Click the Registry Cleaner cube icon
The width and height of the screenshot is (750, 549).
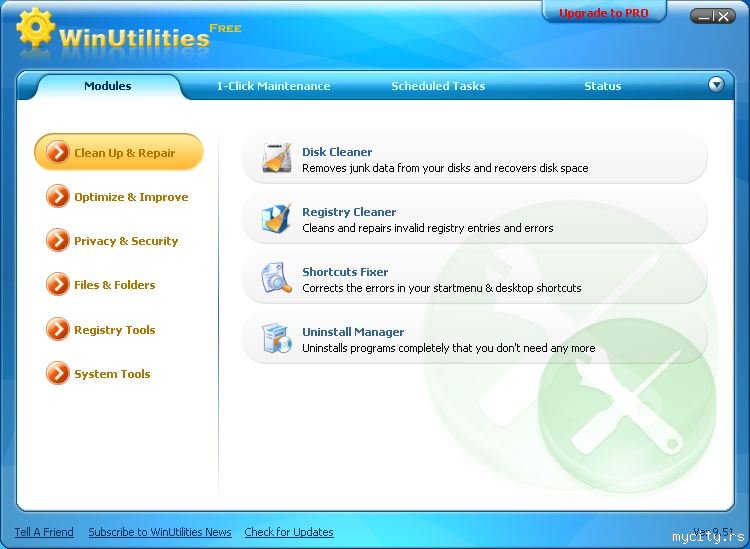click(x=276, y=218)
